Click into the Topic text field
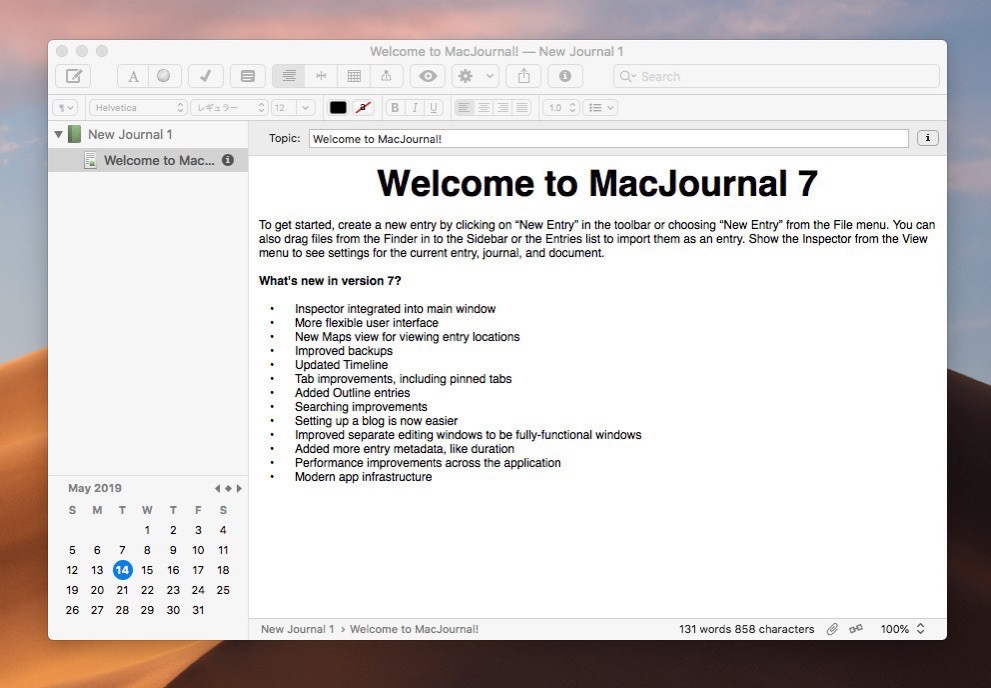991x688 pixels. tap(608, 139)
